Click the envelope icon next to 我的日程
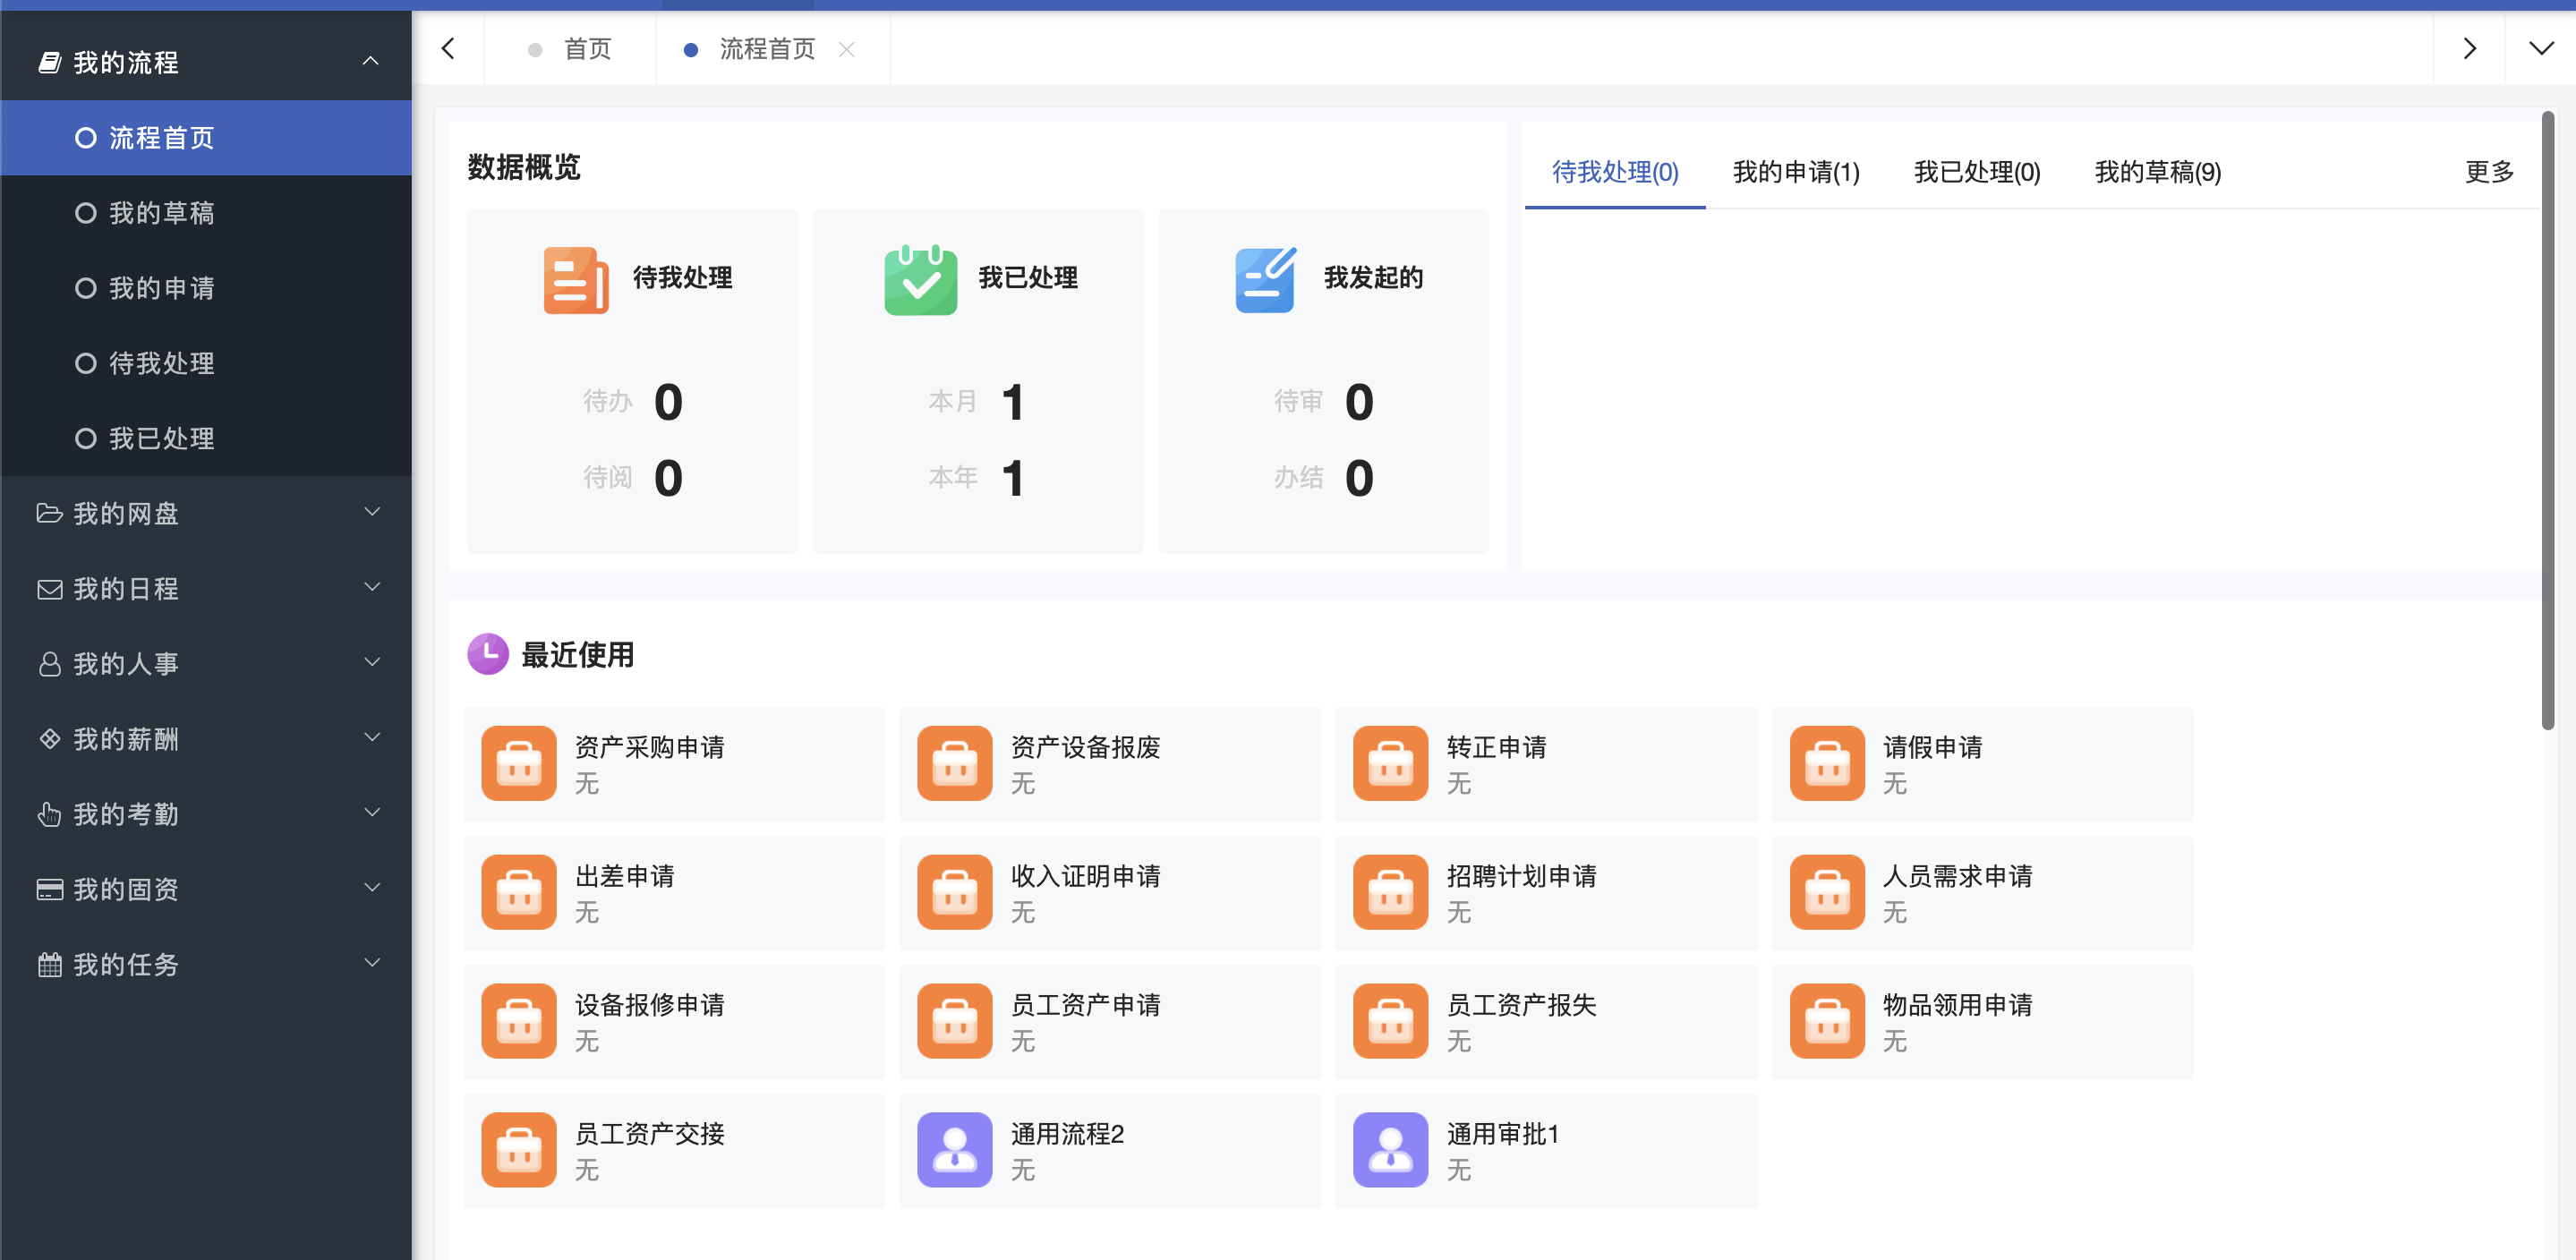The height and width of the screenshot is (1260, 2576). click(49, 589)
